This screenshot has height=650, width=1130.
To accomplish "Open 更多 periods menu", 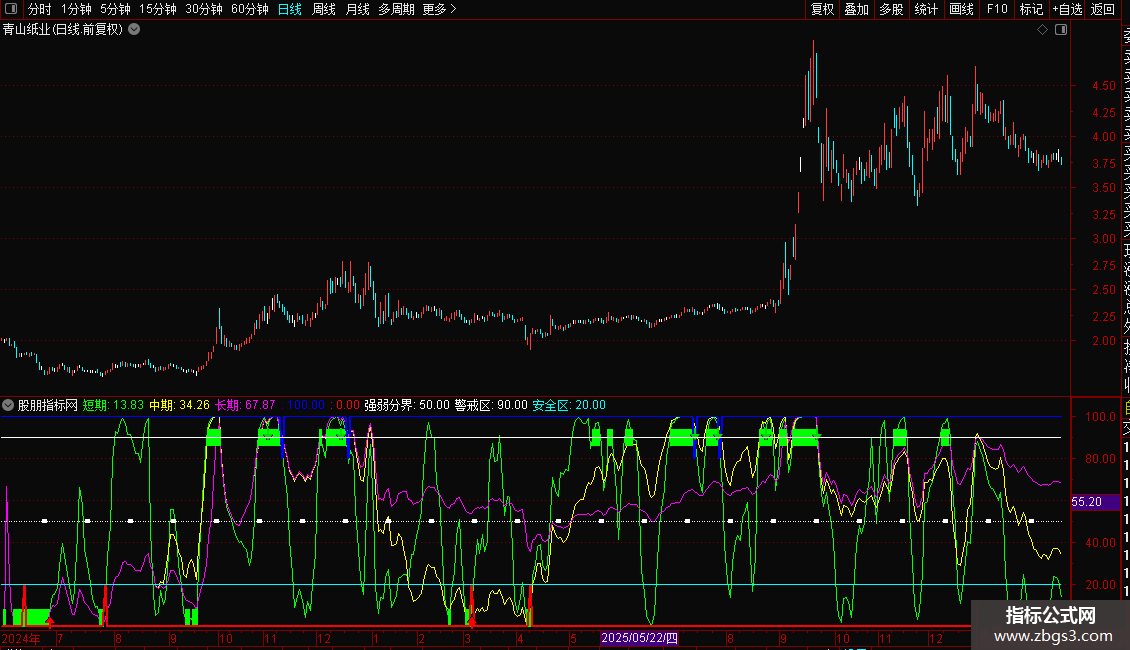I will 439,9.
